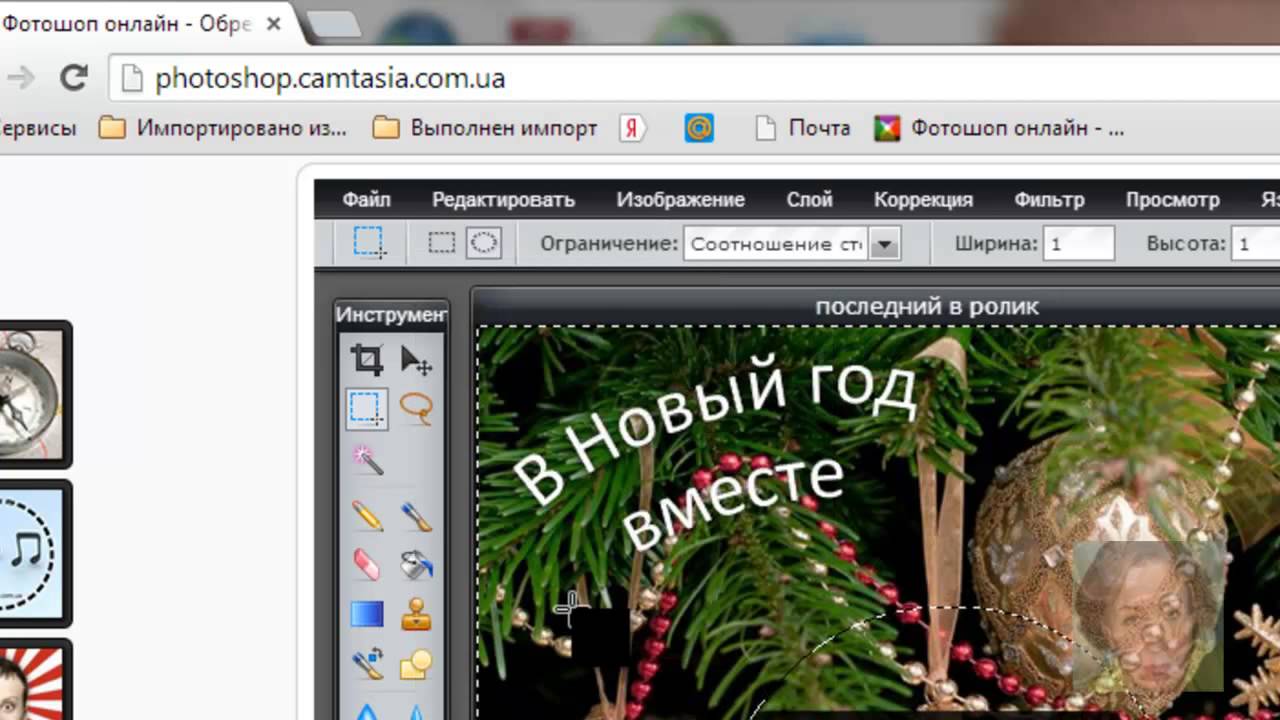Select the Paint Bucket tool
The width and height of the screenshot is (1280, 720).
[416, 564]
